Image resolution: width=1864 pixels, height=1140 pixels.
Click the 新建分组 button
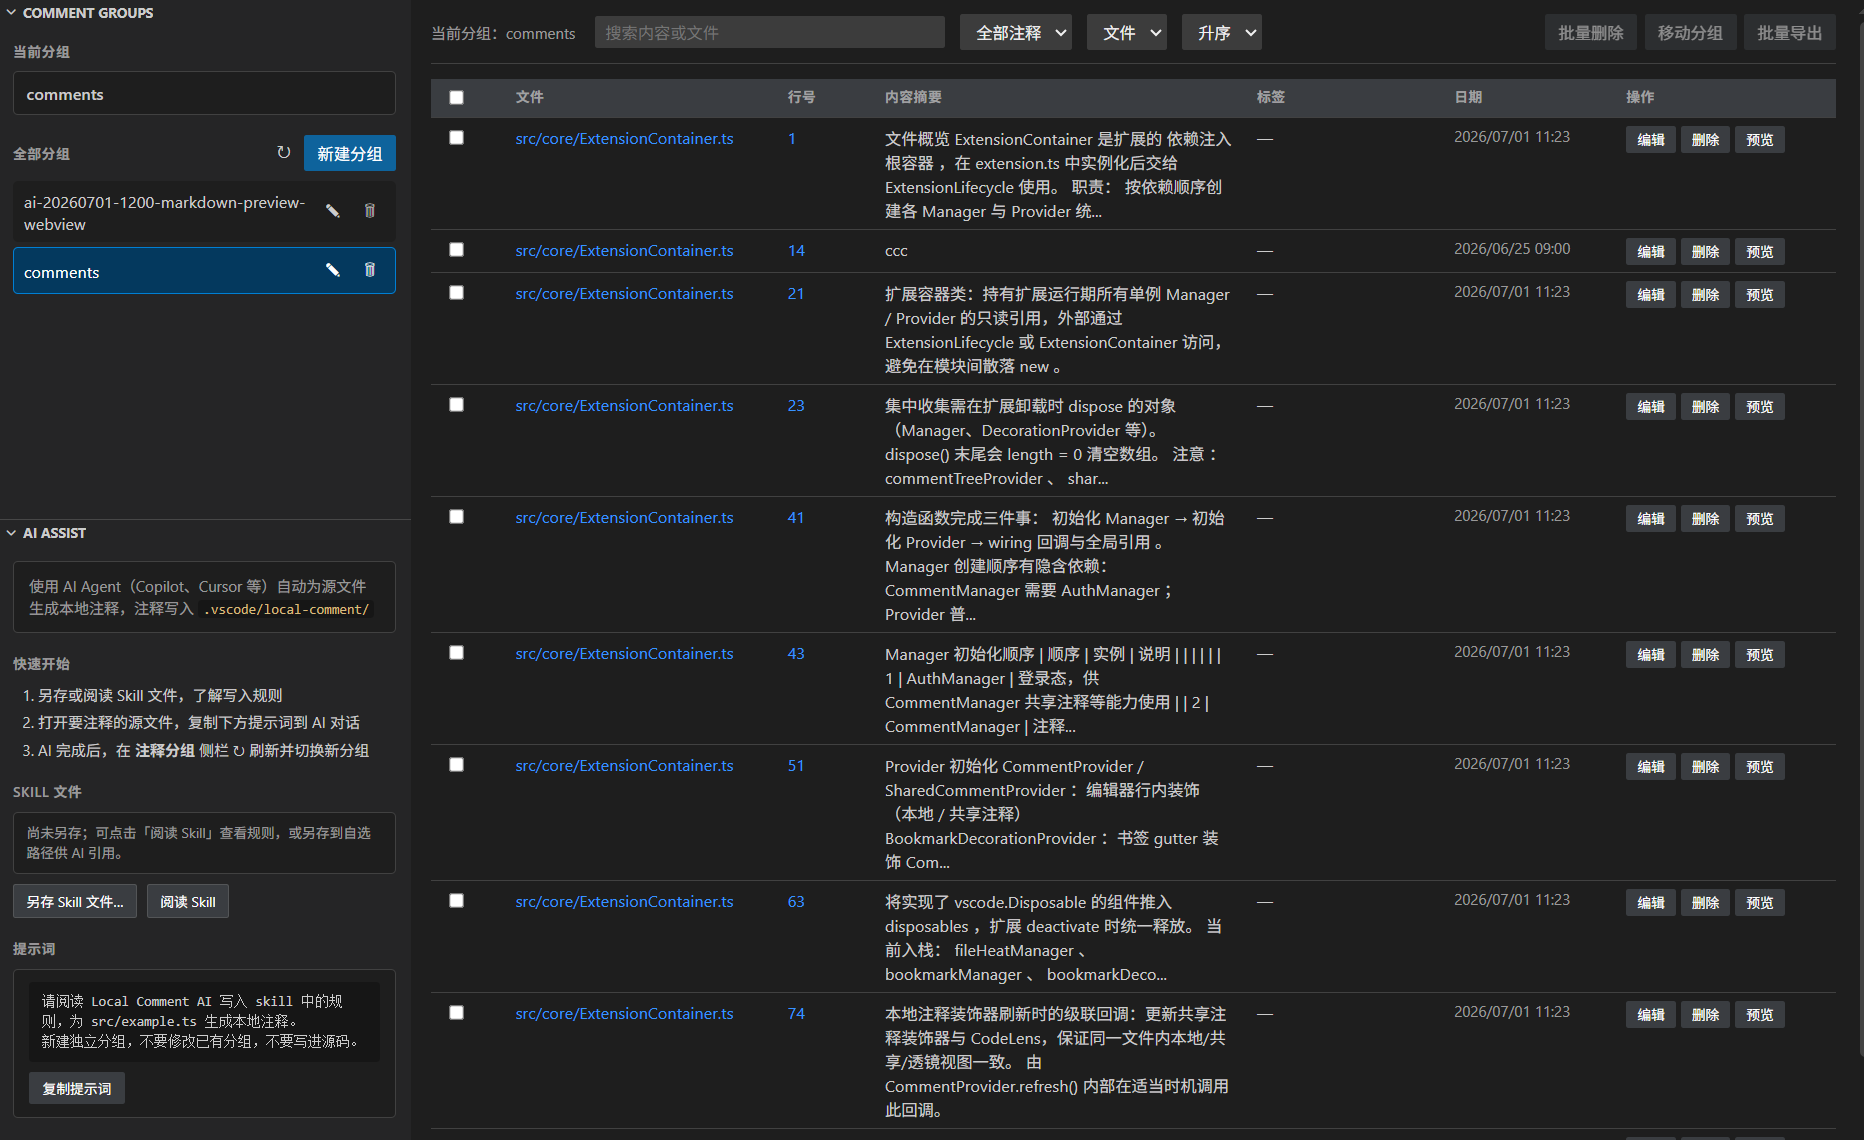[x=350, y=153]
